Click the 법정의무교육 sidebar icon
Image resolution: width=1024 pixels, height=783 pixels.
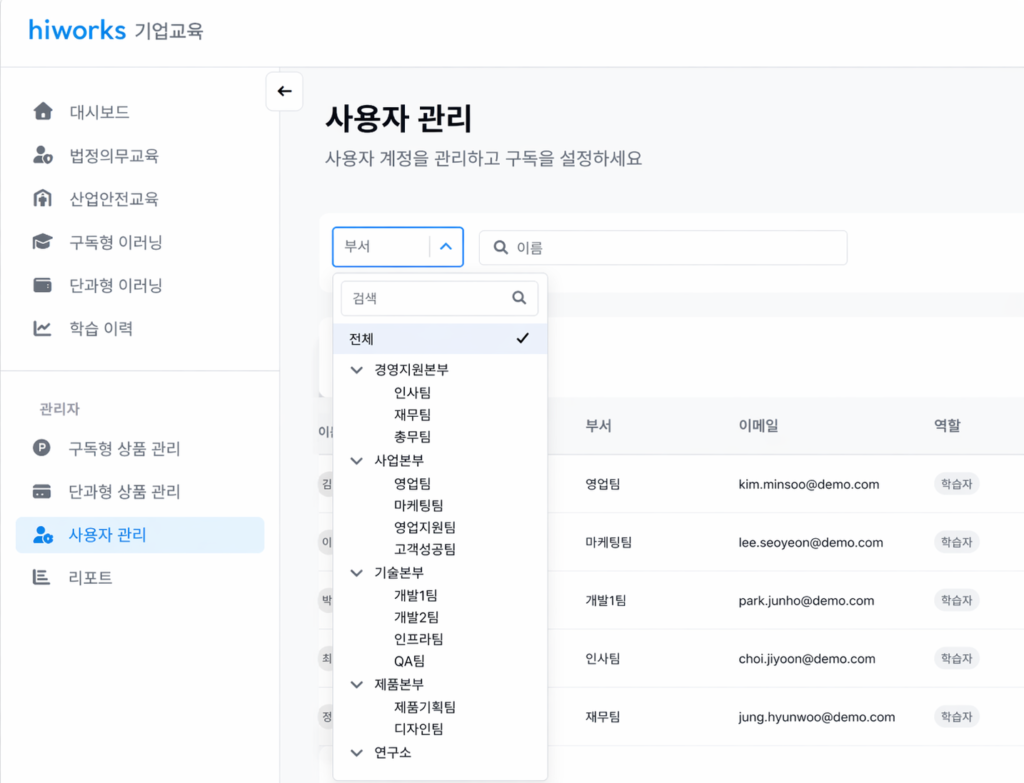point(42,156)
